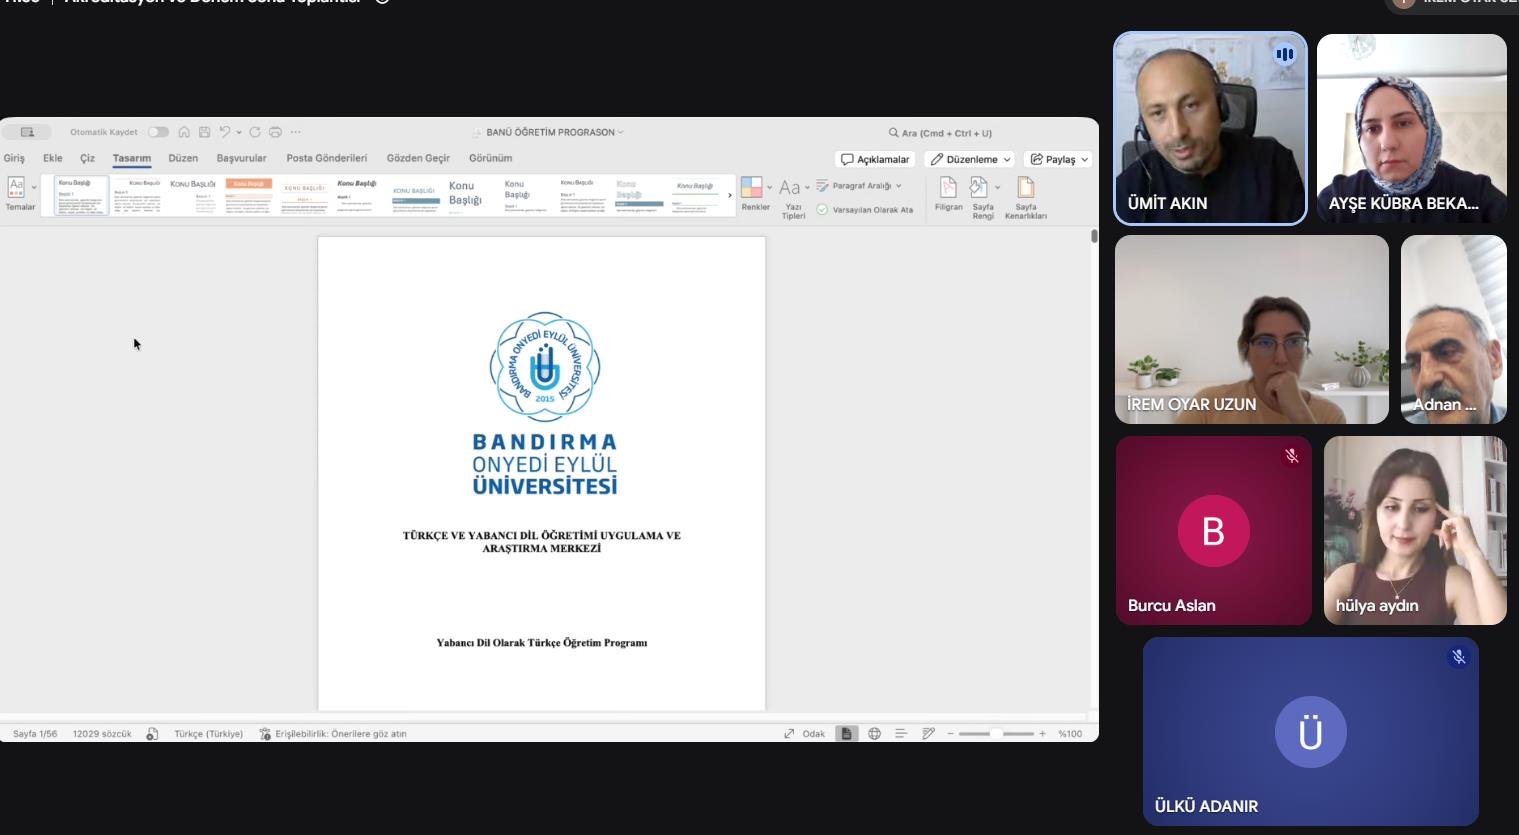Select Burcu Aslan's participant tile

pos(1214,531)
